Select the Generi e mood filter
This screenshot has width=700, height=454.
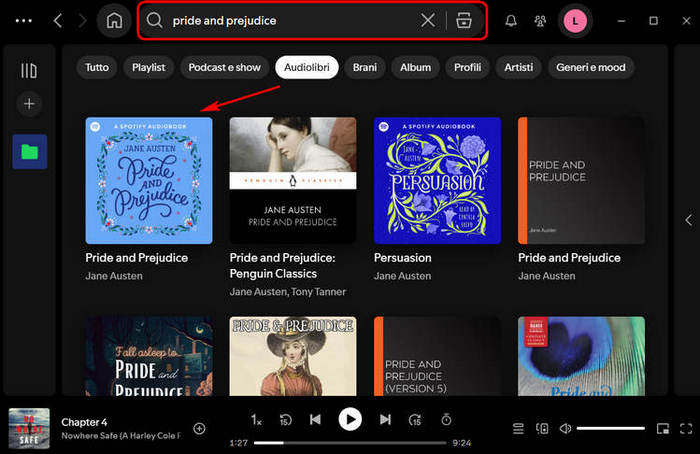591,67
